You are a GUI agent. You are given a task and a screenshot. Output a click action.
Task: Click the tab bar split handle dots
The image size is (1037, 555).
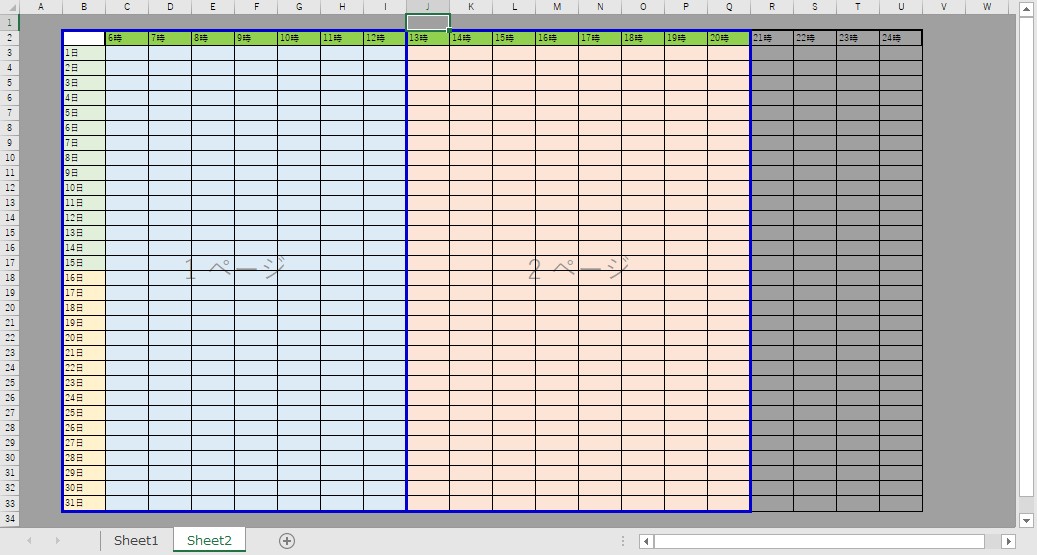click(x=623, y=541)
